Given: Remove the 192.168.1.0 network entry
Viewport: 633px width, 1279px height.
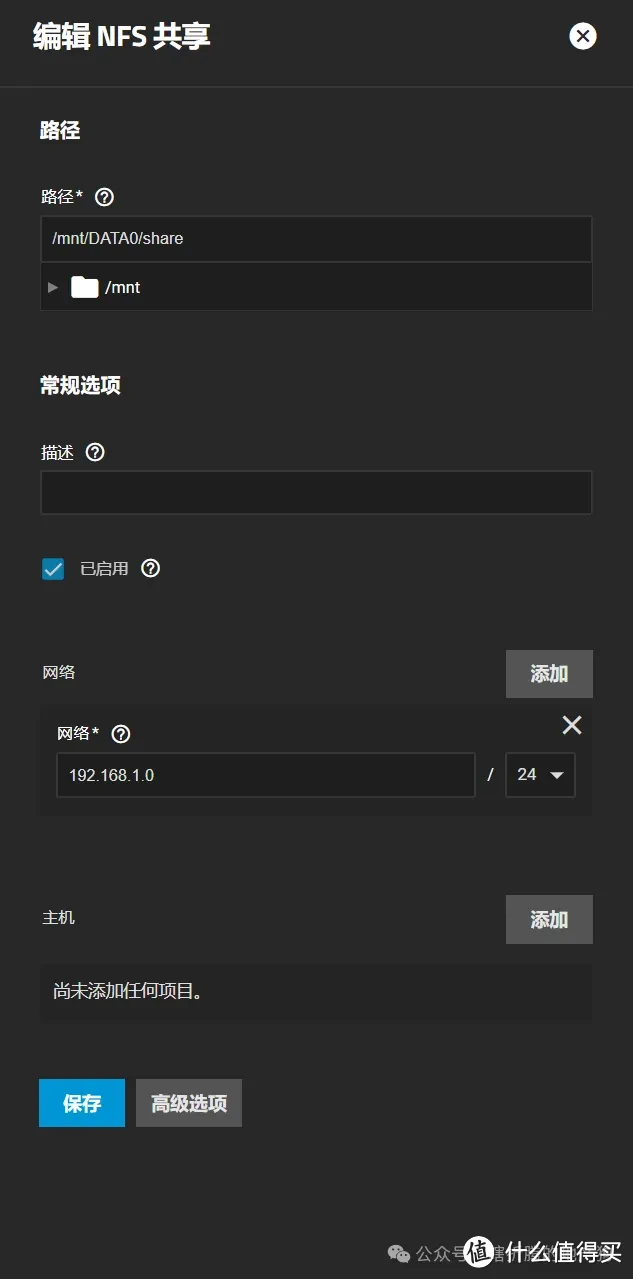Looking at the screenshot, I should pos(571,725).
